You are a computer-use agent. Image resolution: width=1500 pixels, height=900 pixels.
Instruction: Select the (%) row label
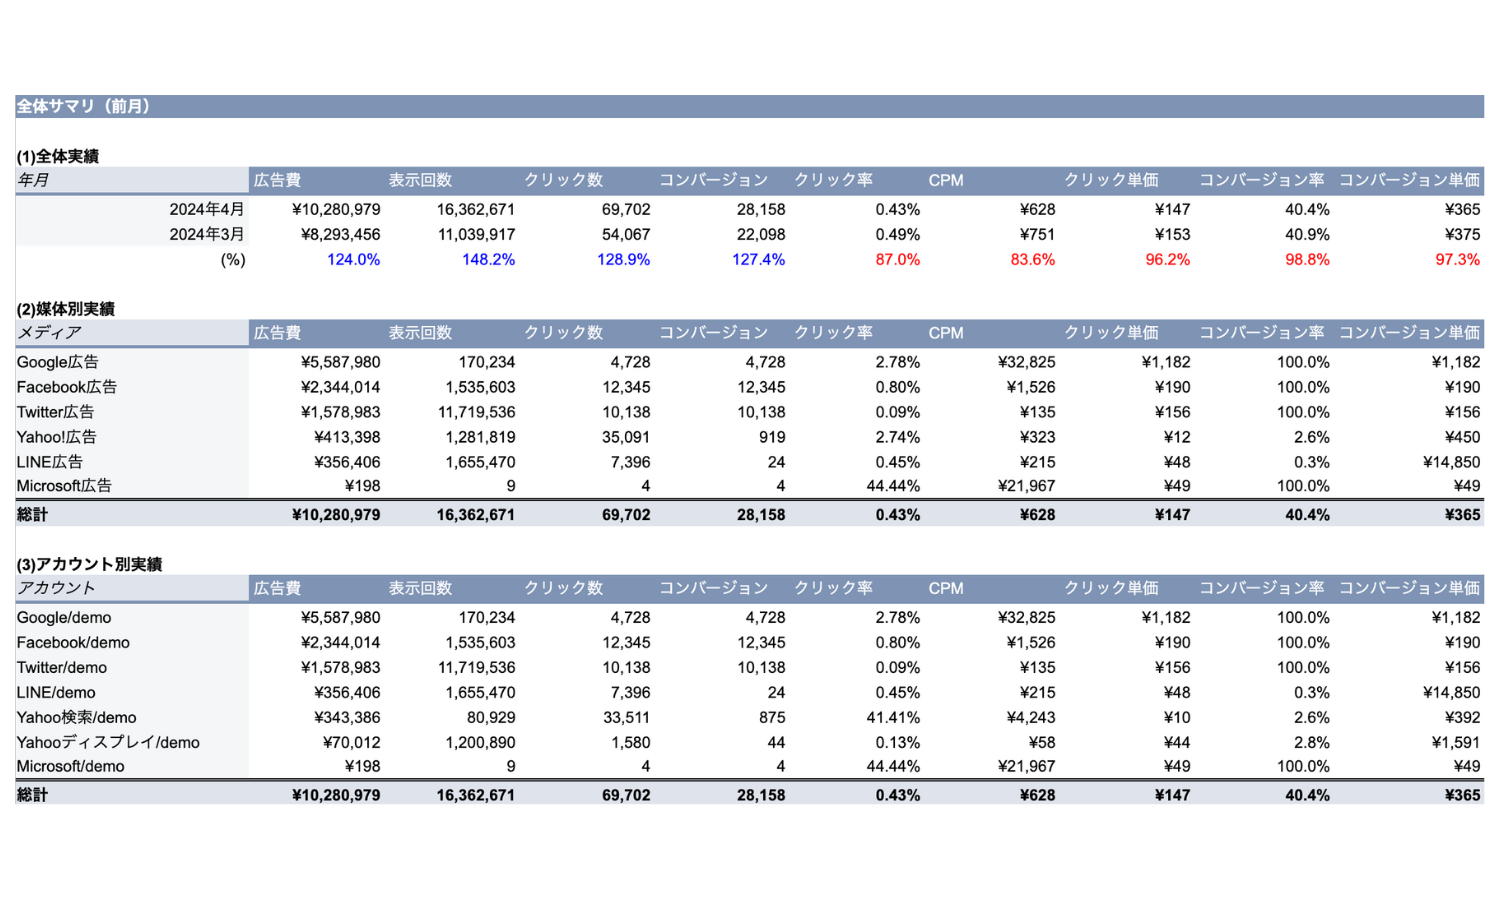233,259
